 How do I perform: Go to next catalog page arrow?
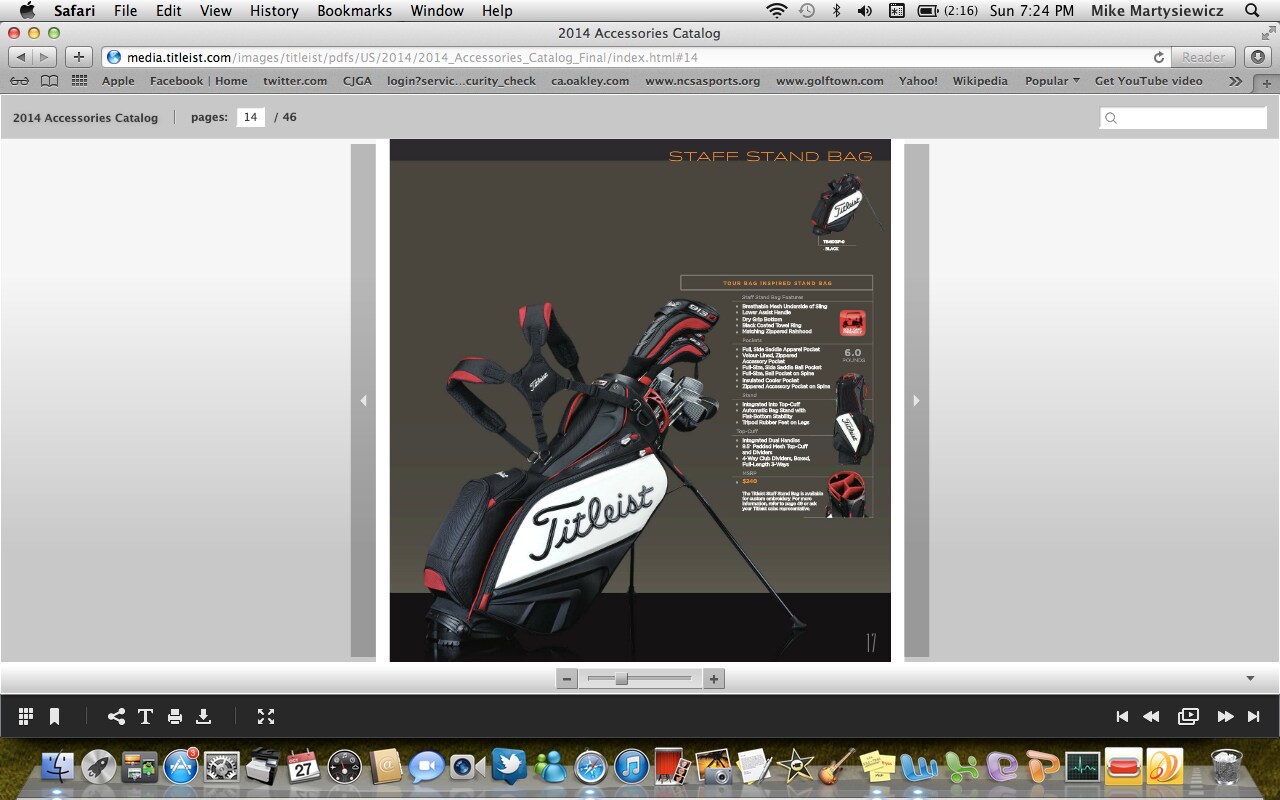click(916, 400)
